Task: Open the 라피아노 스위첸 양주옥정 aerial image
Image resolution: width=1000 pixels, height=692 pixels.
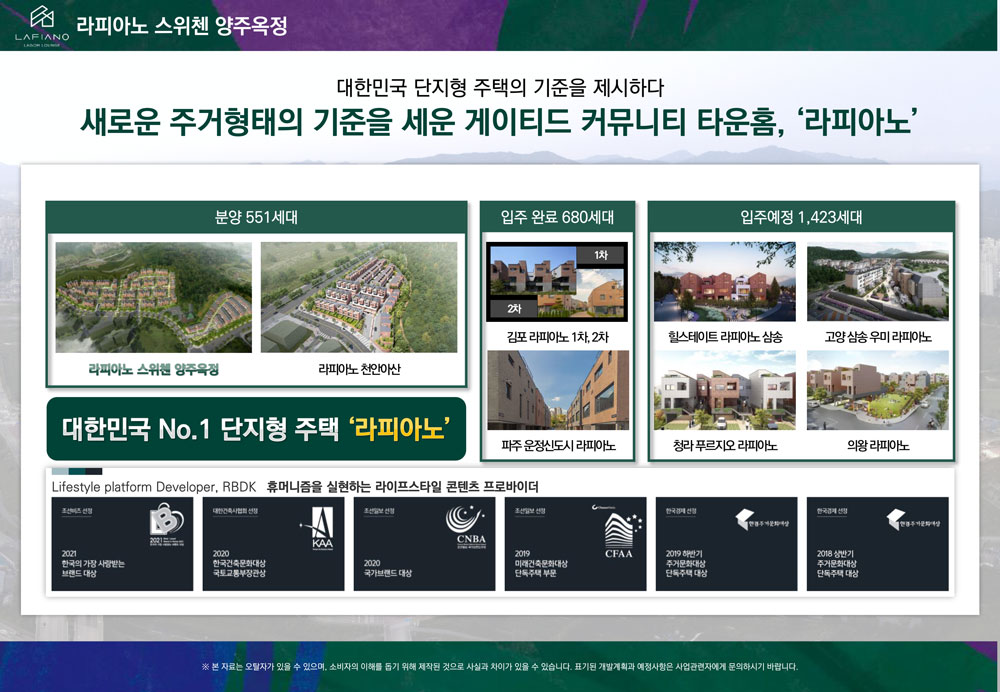Action: (153, 297)
